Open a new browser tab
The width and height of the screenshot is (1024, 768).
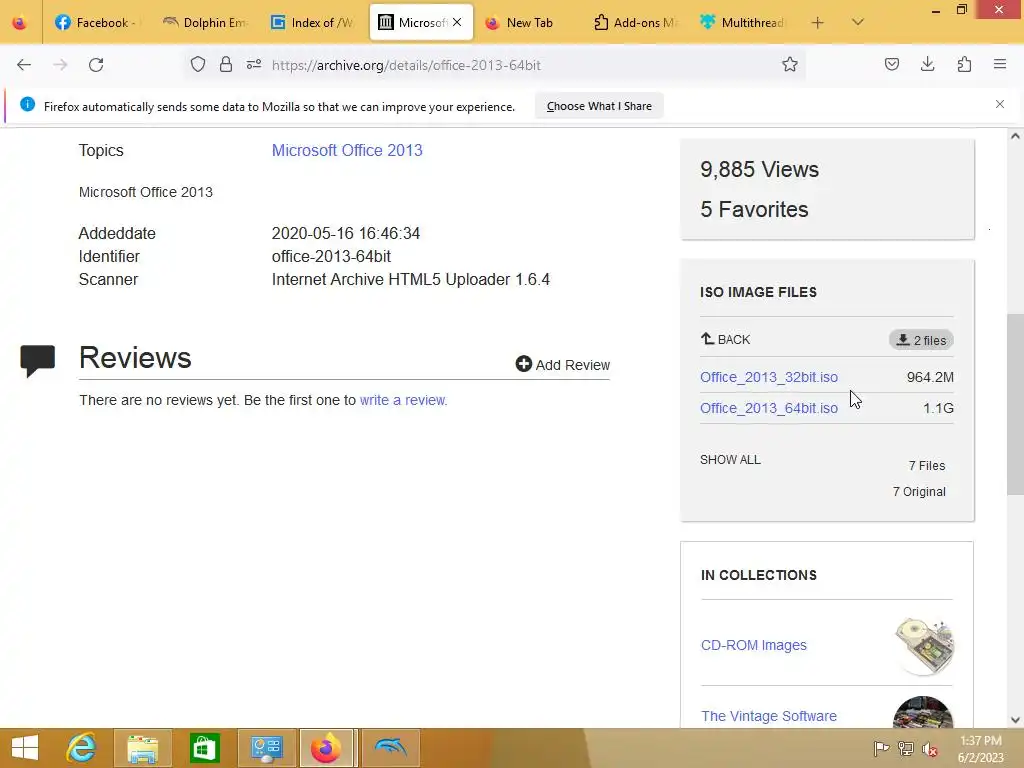[817, 23]
